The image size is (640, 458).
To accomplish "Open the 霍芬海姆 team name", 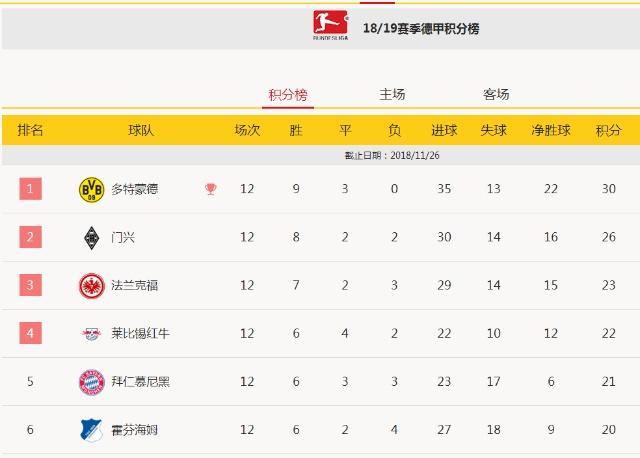I will (x=135, y=430).
